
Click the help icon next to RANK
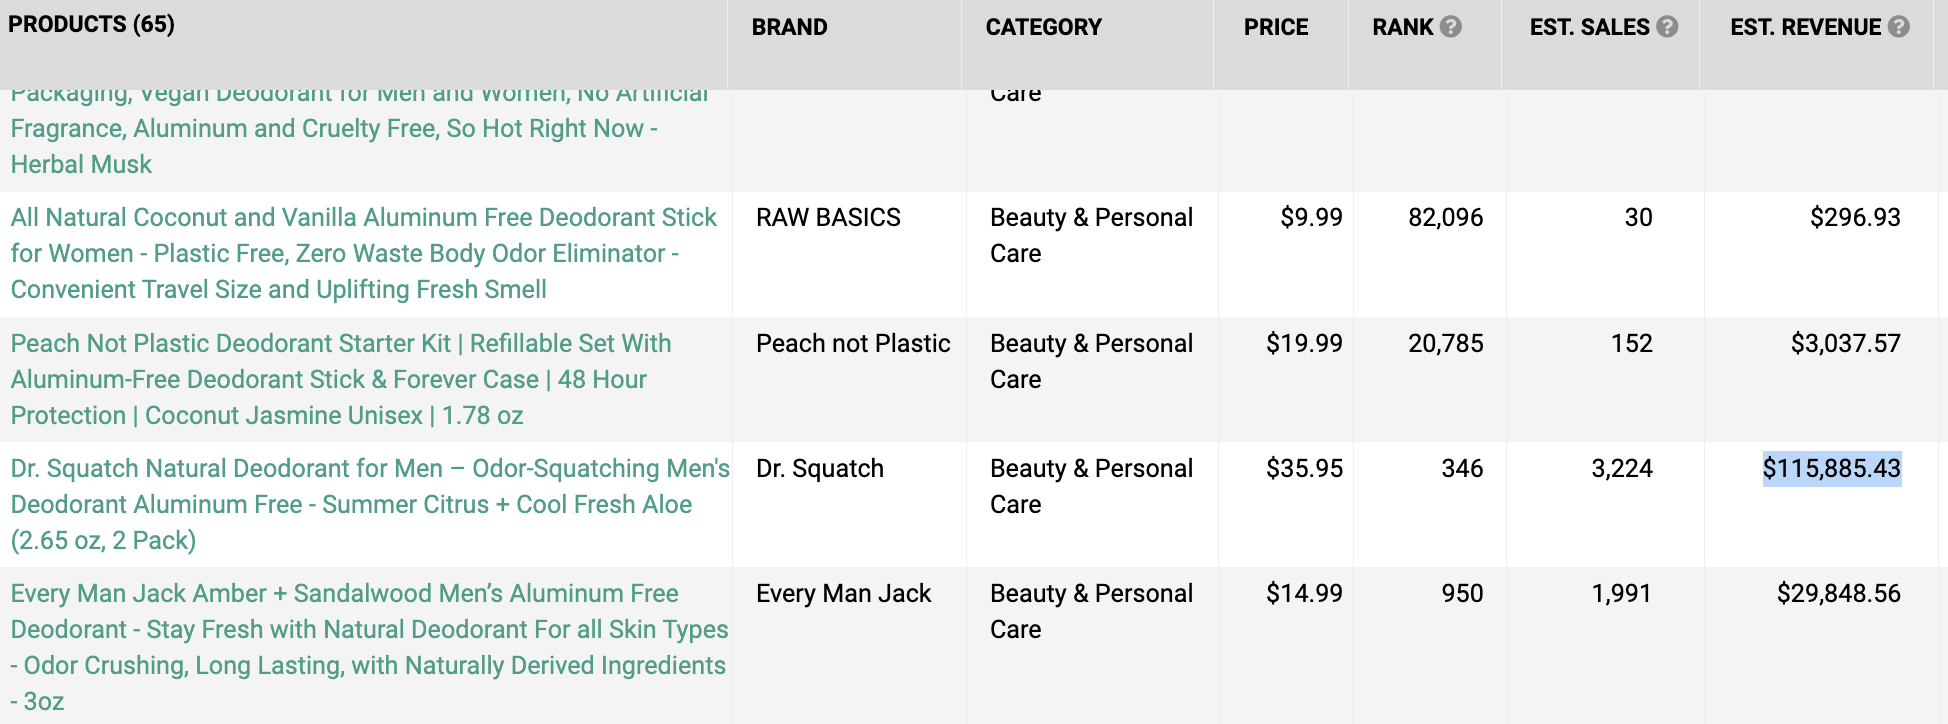1450,27
